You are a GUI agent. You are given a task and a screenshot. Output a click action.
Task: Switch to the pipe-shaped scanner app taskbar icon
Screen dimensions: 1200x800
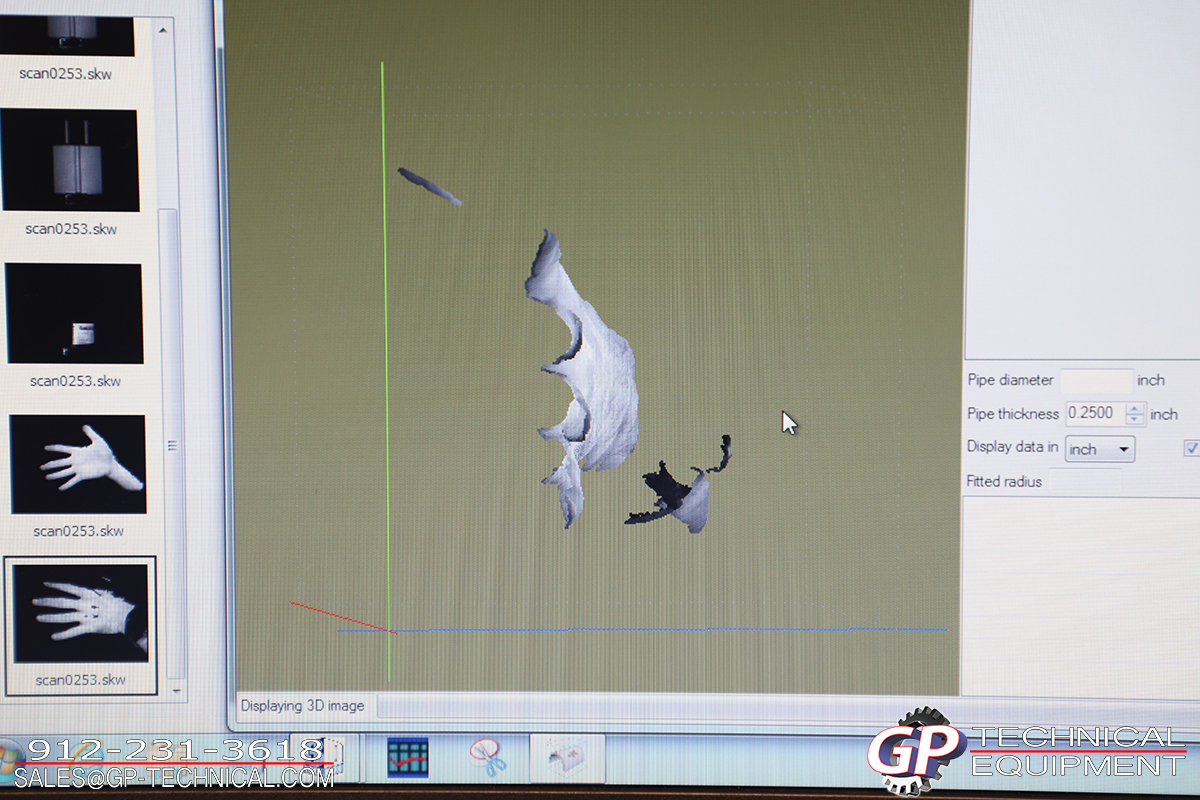567,758
